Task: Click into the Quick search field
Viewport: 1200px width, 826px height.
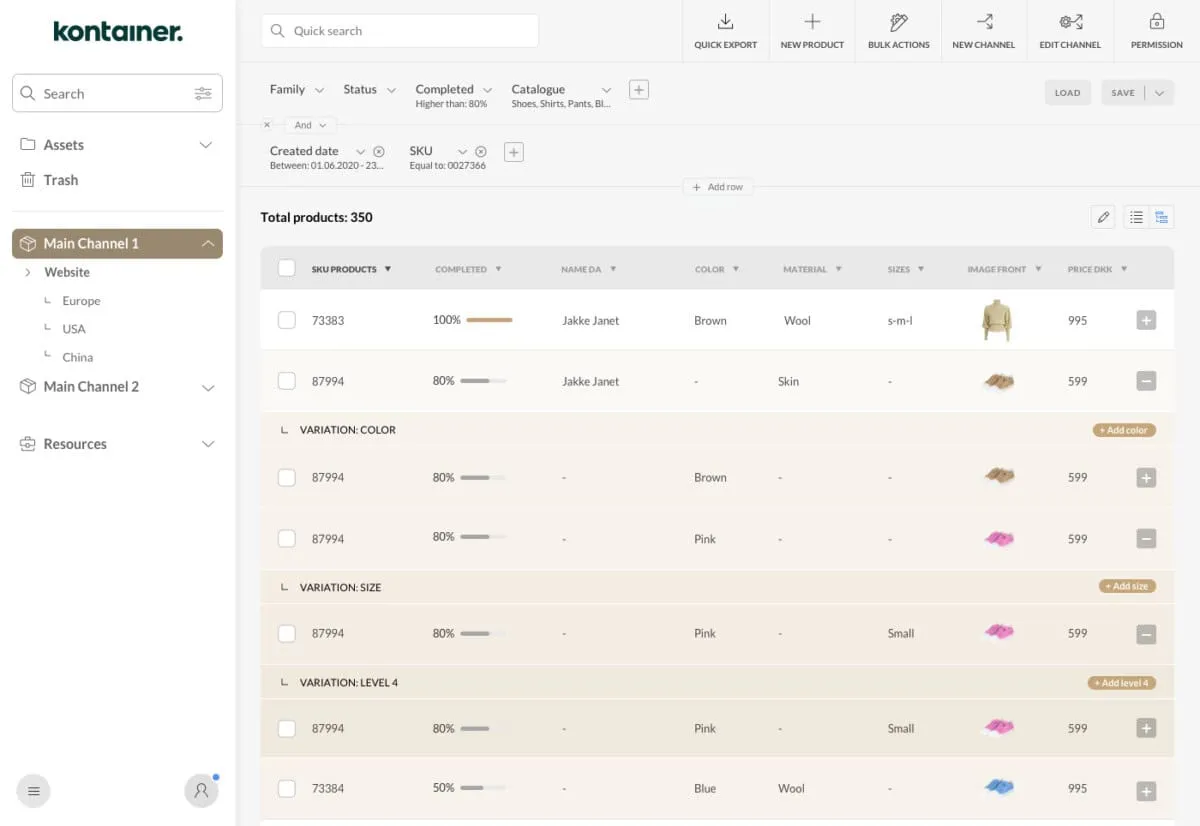Action: click(x=400, y=31)
